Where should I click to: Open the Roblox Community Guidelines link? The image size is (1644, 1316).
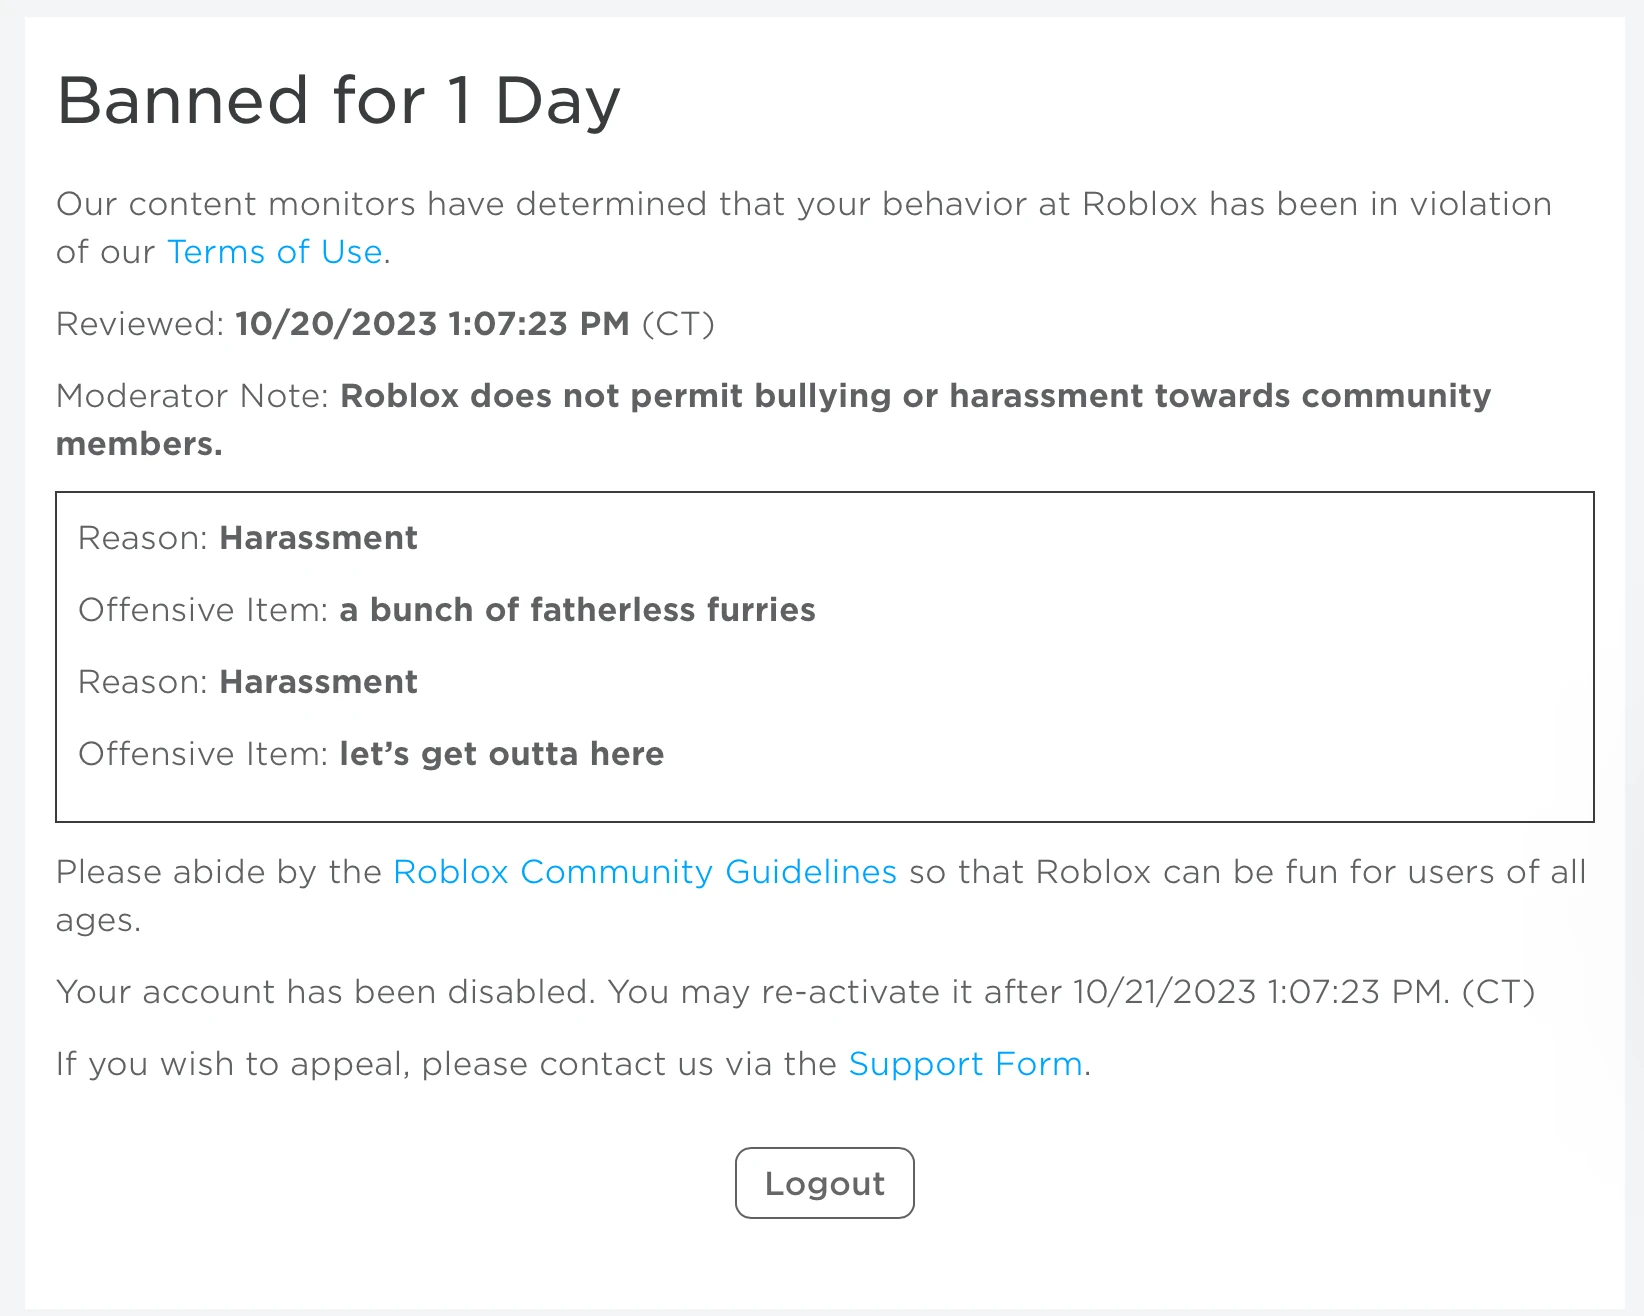[x=644, y=872]
